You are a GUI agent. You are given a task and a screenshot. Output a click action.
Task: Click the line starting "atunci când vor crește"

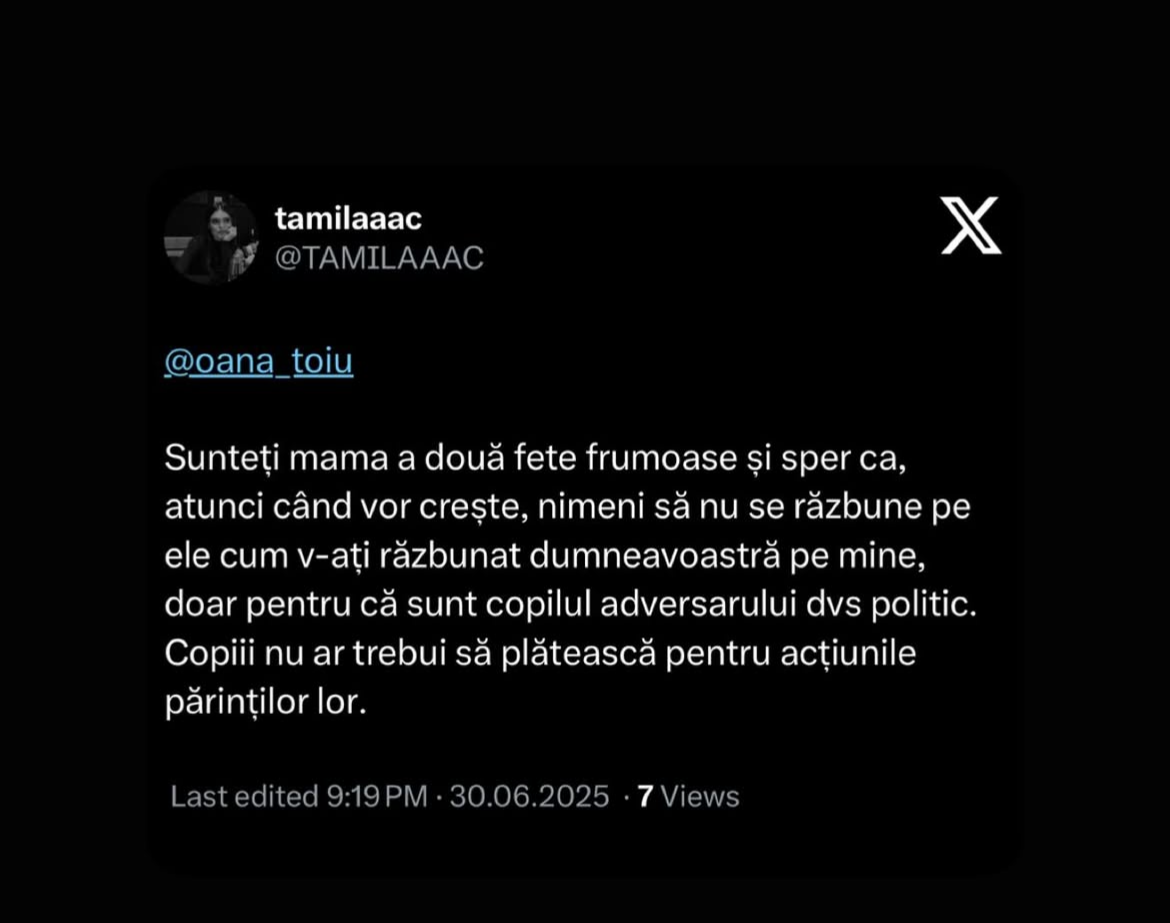pos(567,508)
